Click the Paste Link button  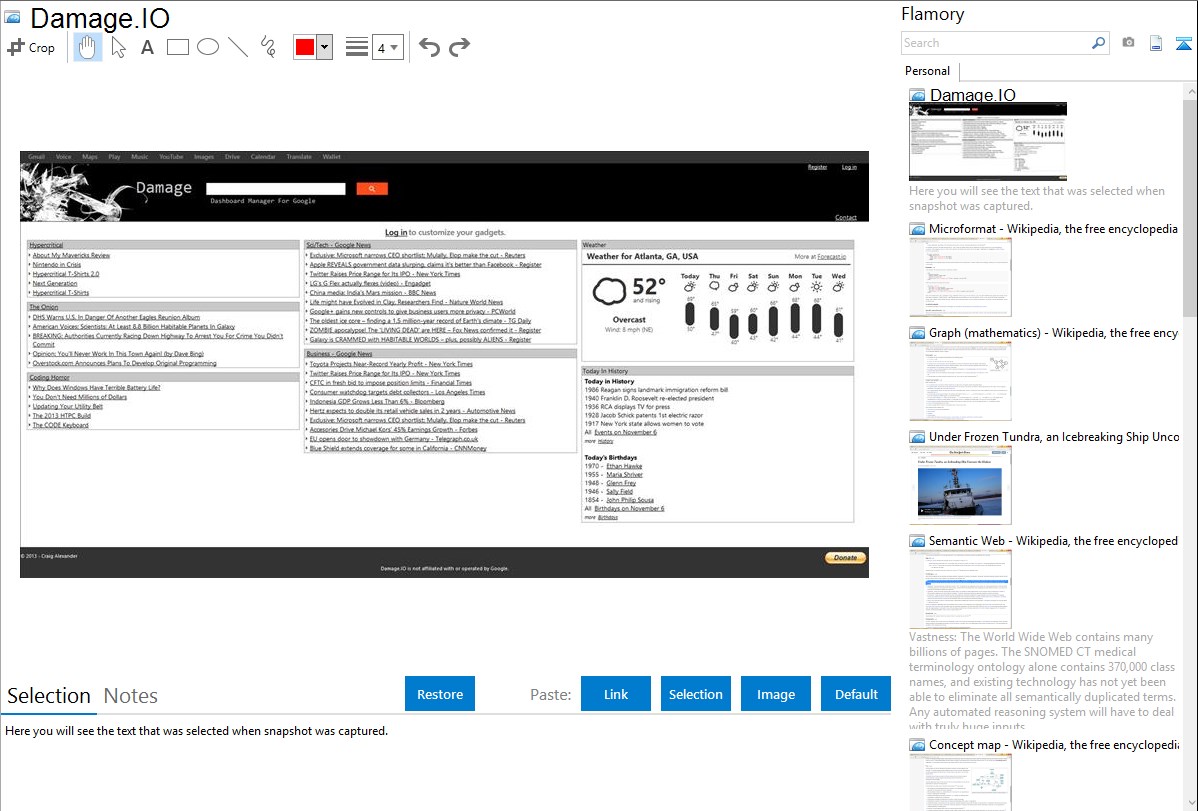click(x=616, y=694)
